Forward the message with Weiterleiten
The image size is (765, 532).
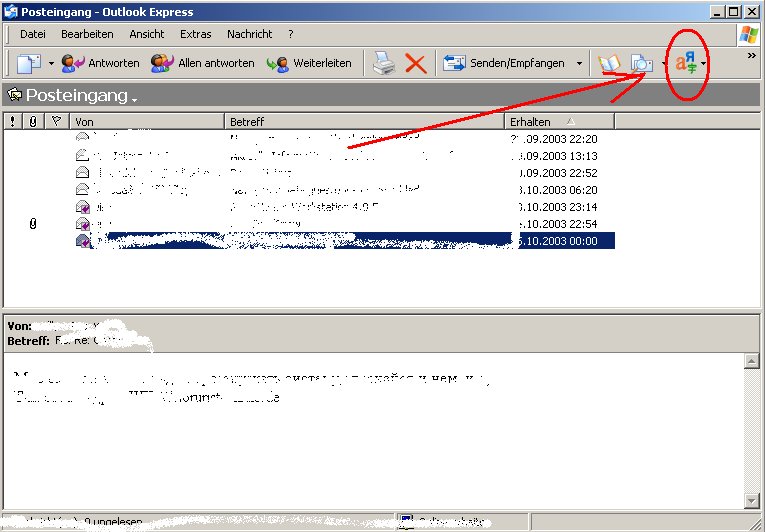tap(309, 63)
